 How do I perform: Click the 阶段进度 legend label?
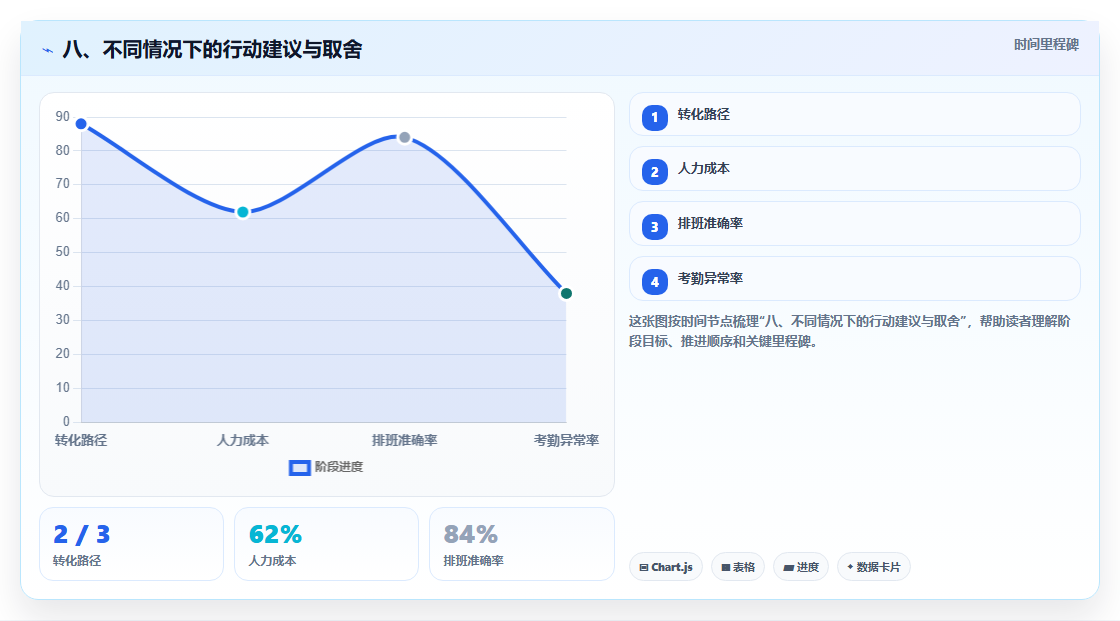point(339,467)
